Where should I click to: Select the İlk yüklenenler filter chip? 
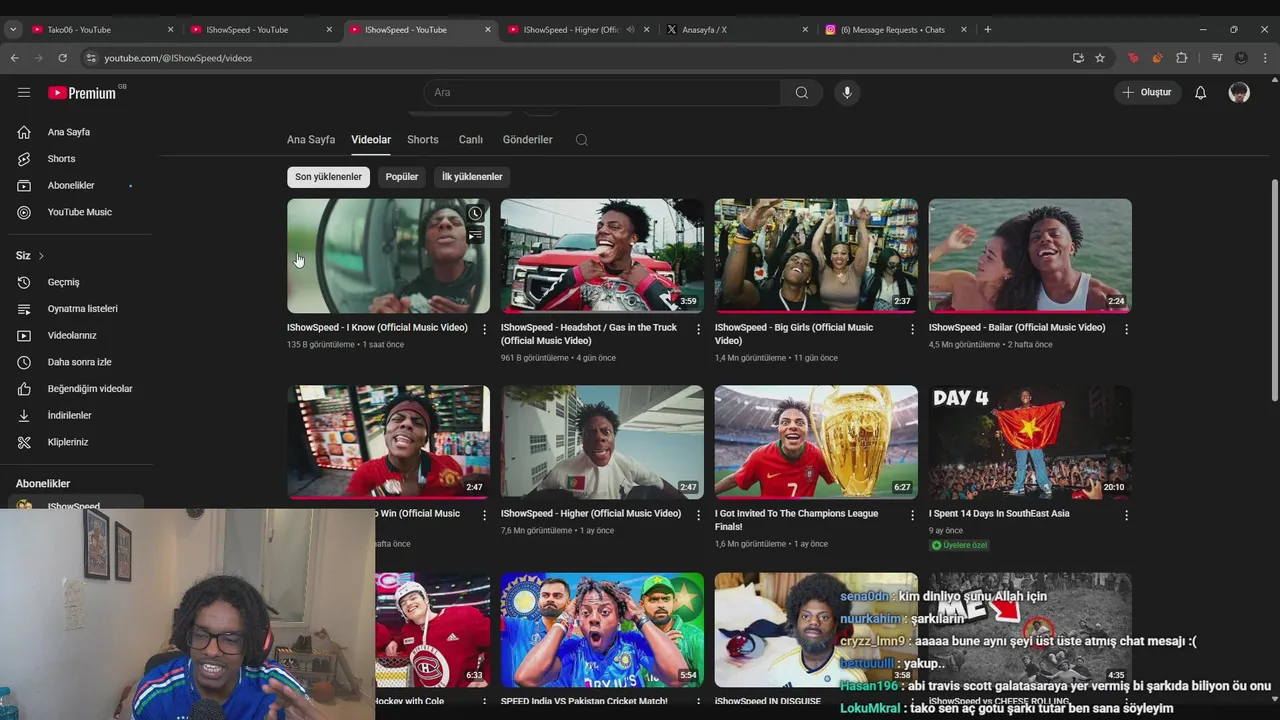(472, 177)
